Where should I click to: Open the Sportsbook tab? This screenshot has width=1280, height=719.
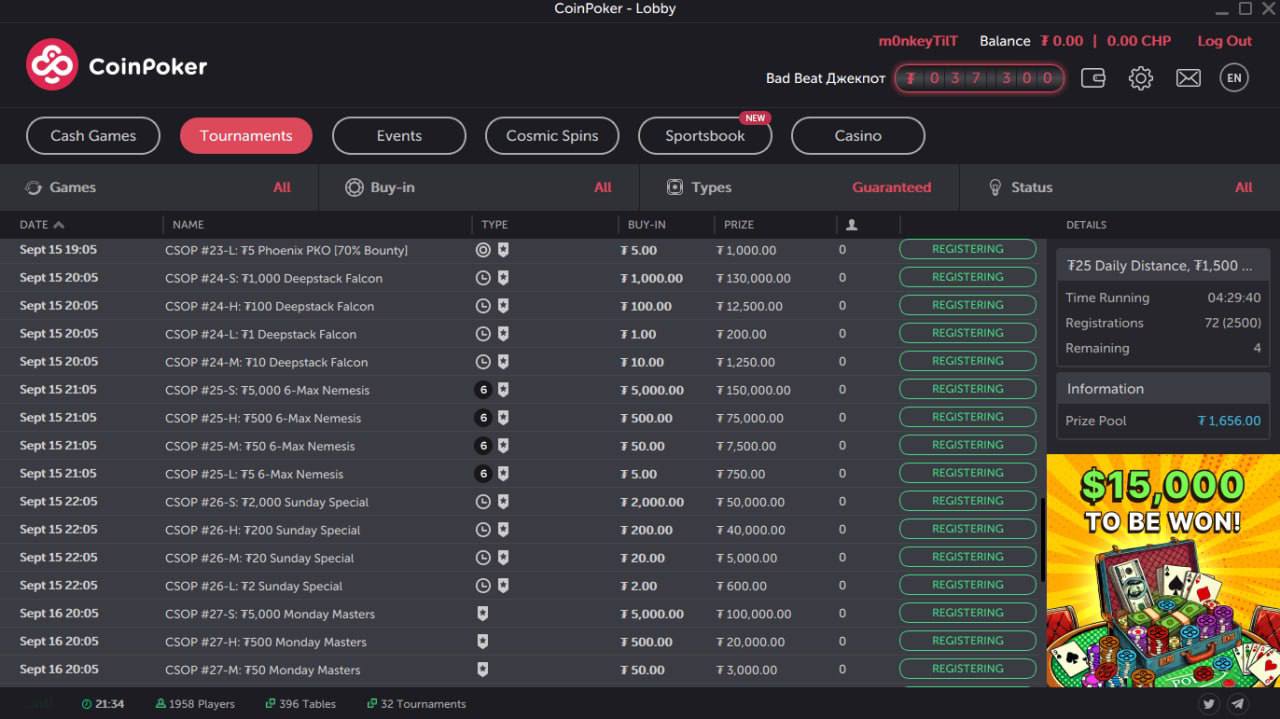pos(705,136)
